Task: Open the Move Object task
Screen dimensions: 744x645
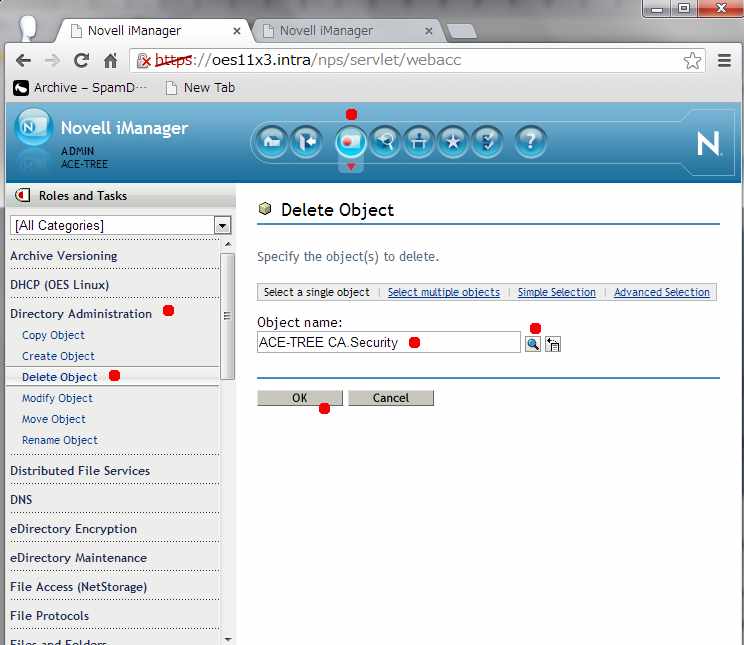Action: (x=54, y=419)
